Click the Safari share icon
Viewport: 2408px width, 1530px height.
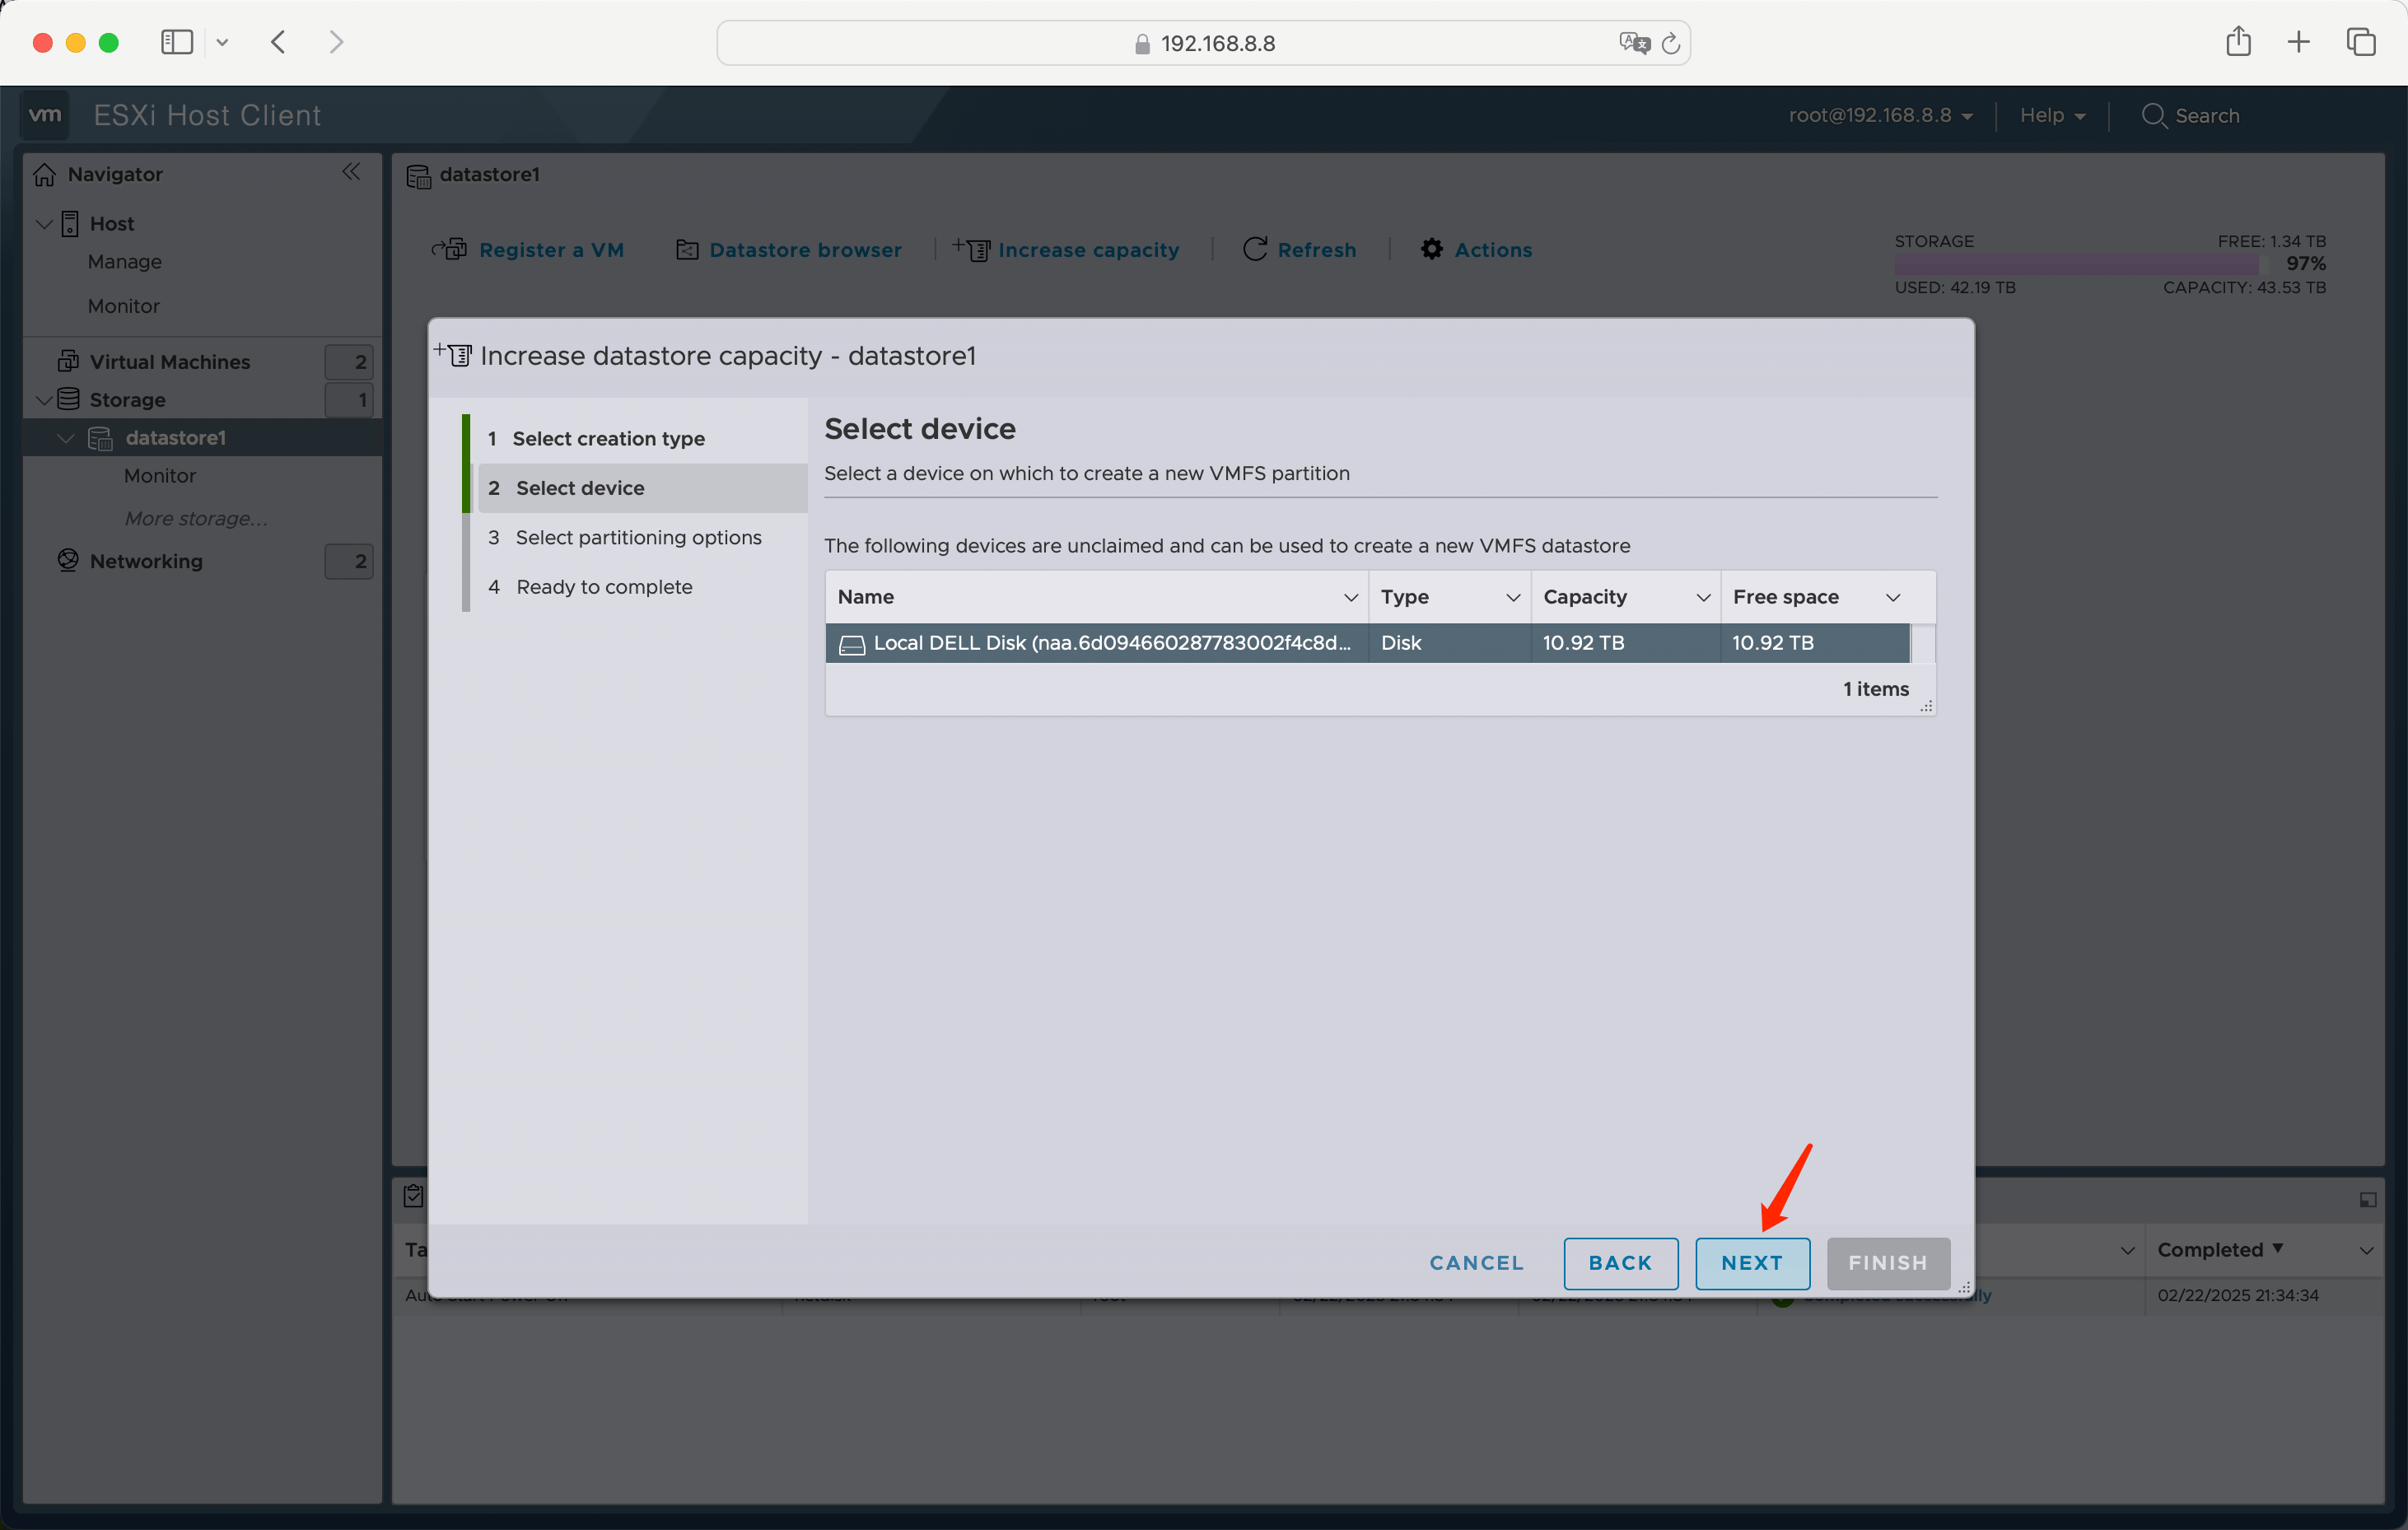(x=2239, y=41)
